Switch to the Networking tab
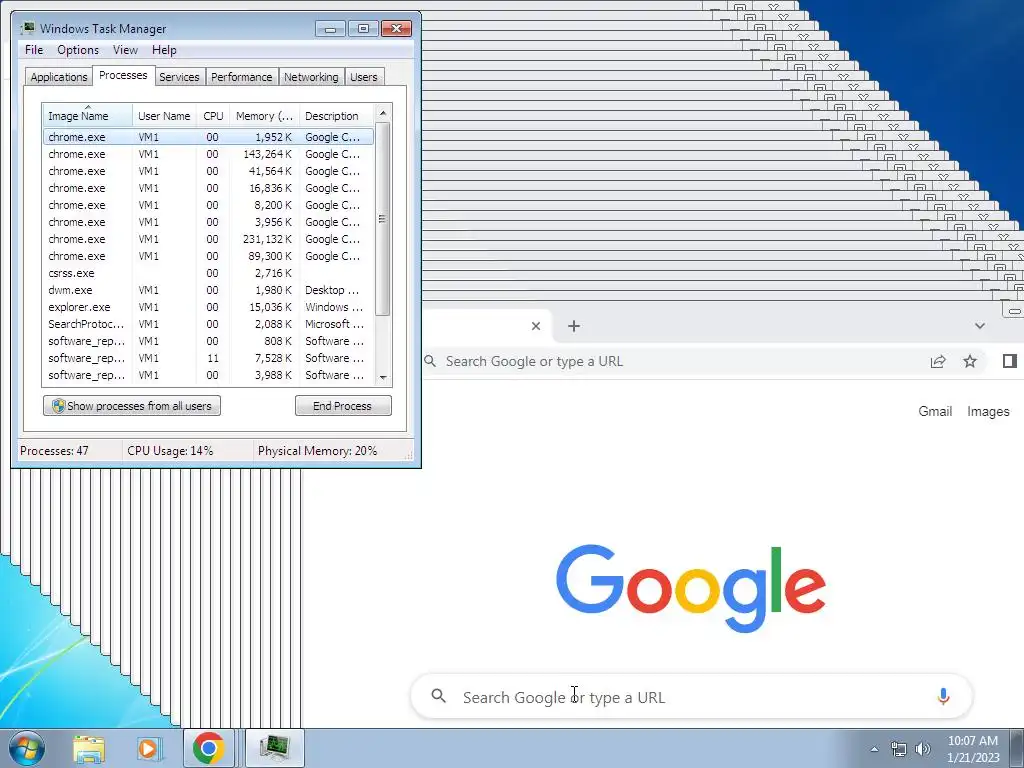 point(311,76)
